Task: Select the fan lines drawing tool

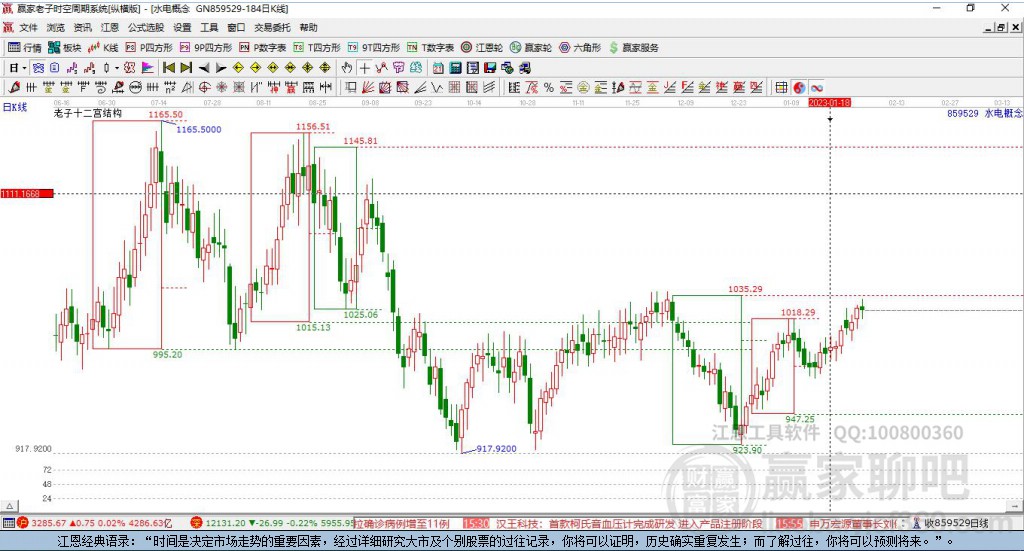Action: tap(368, 87)
